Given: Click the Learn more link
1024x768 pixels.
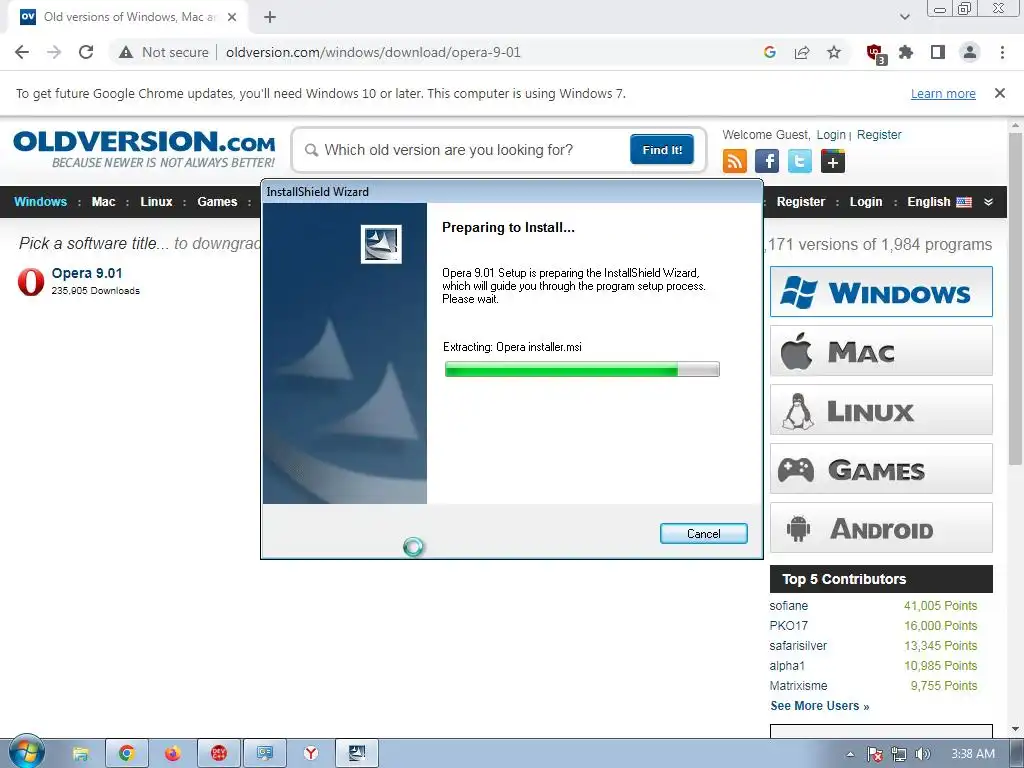Looking at the screenshot, I should pos(943,93).
